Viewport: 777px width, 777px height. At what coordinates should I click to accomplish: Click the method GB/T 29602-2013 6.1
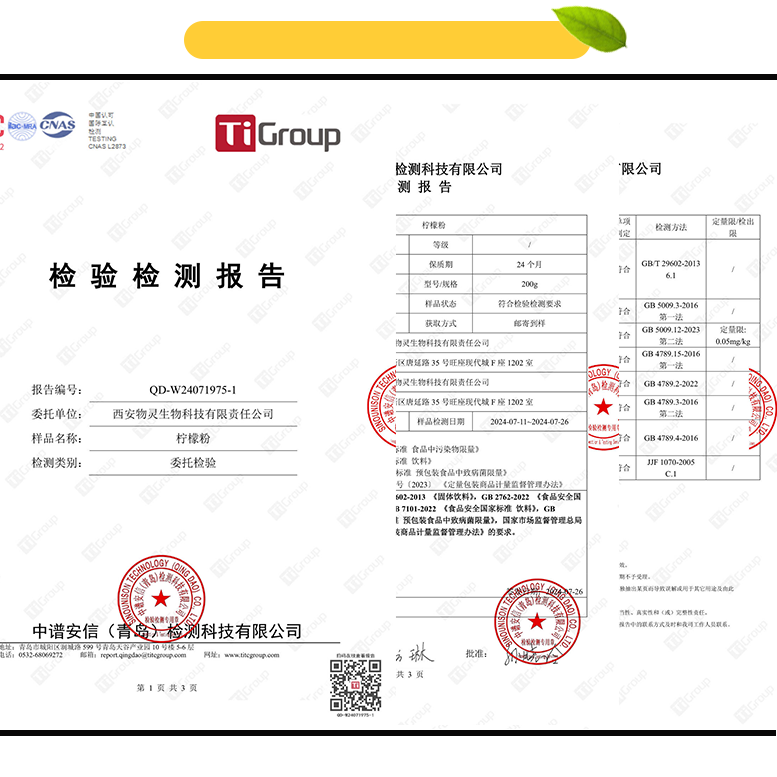tap(671, 269)
